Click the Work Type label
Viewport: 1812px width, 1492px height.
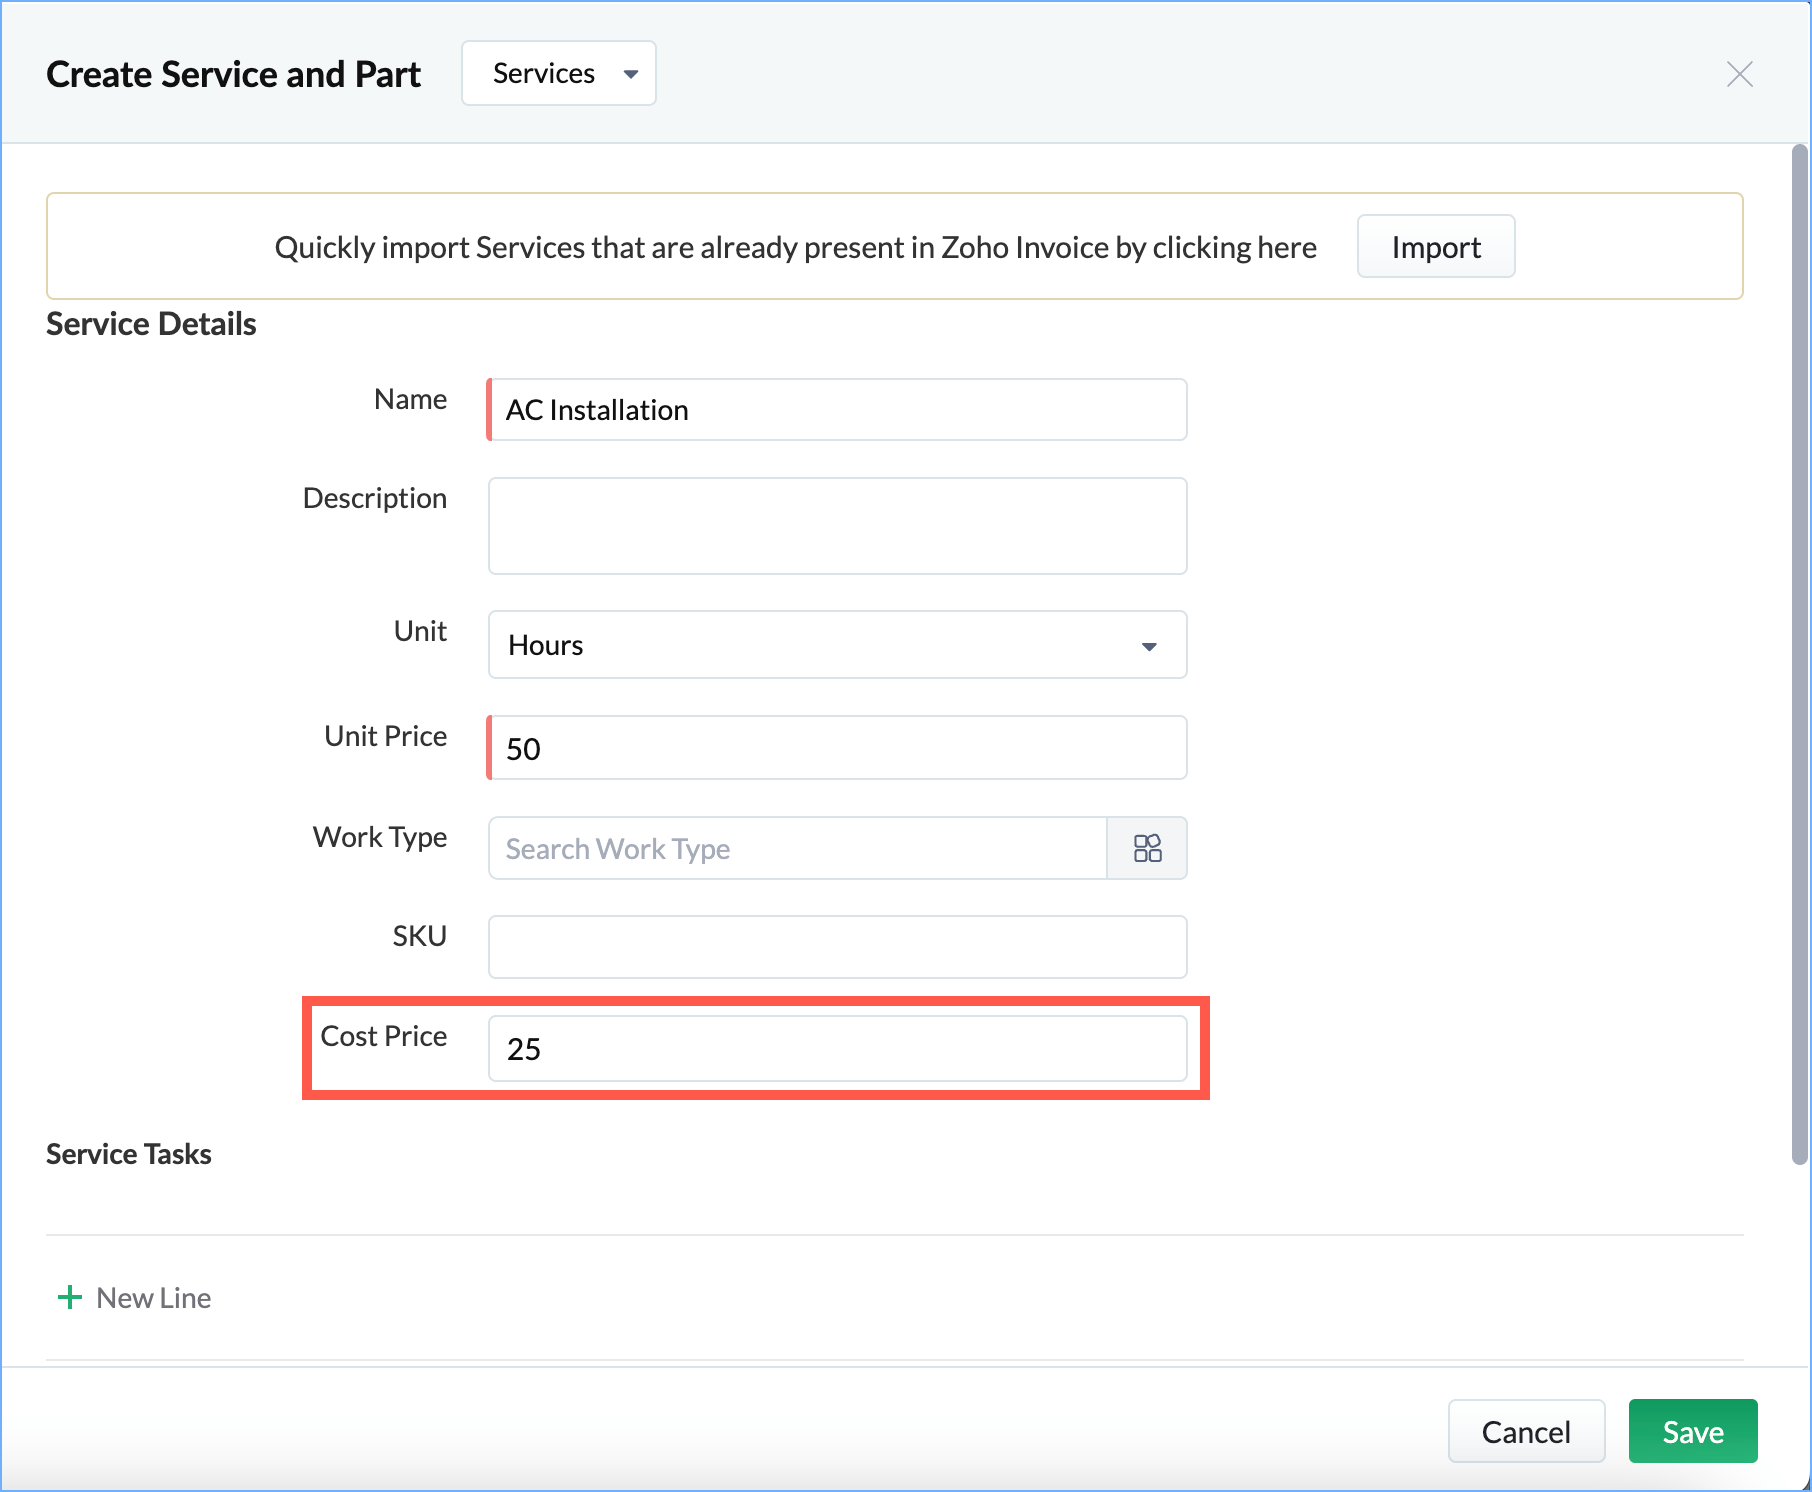coord(379,837)
